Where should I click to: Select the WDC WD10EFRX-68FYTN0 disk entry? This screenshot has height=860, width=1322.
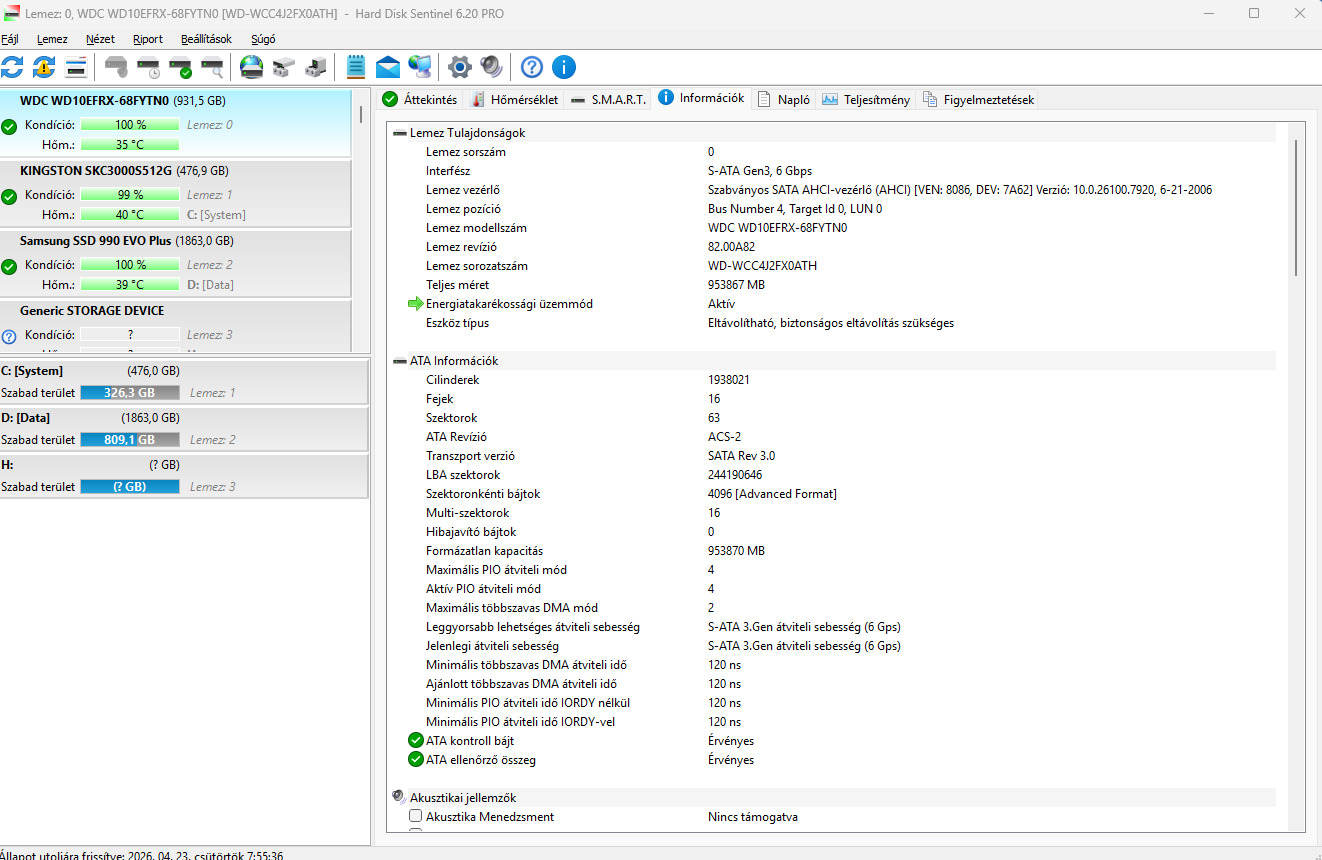coord(176,123)
